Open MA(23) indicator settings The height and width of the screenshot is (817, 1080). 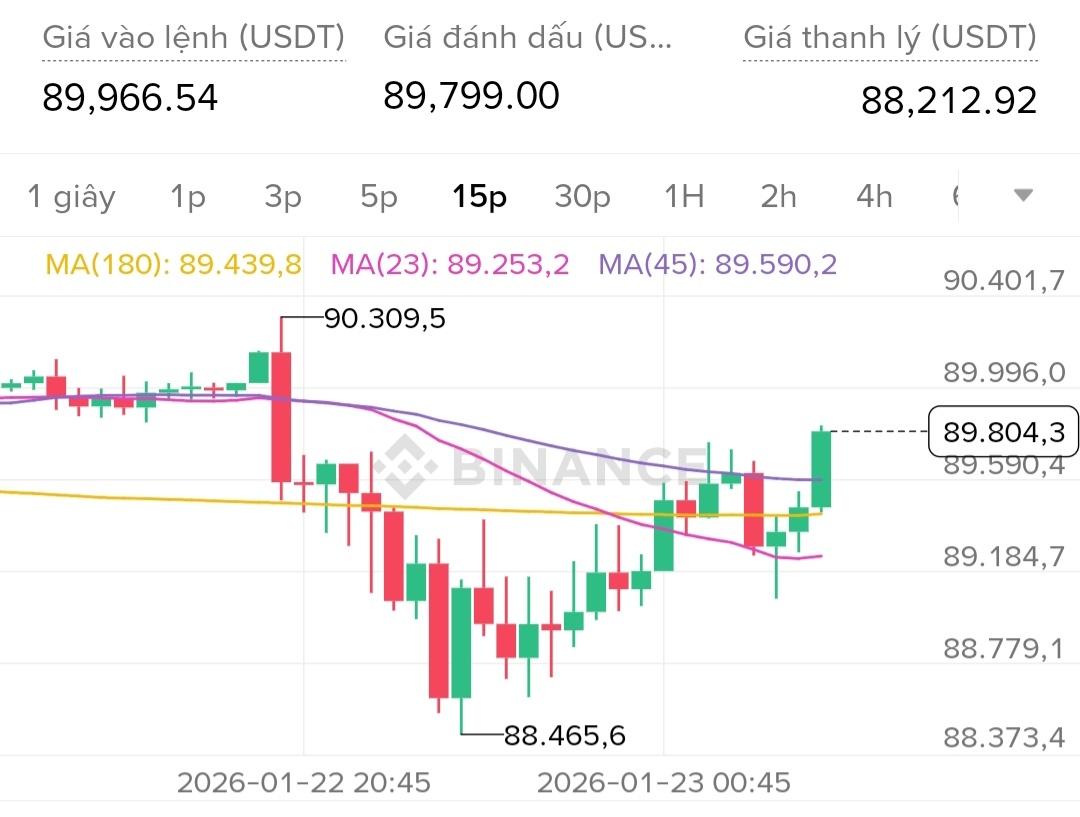(x=450, y=264)
